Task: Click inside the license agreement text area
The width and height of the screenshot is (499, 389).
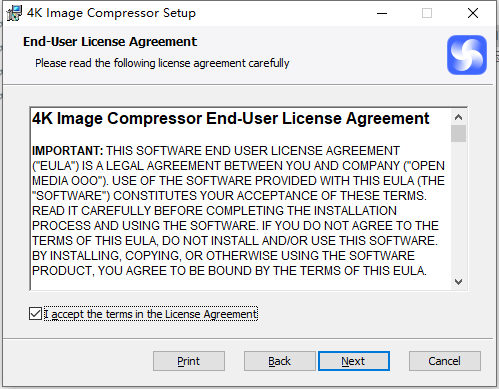Action: click(240, 199)
